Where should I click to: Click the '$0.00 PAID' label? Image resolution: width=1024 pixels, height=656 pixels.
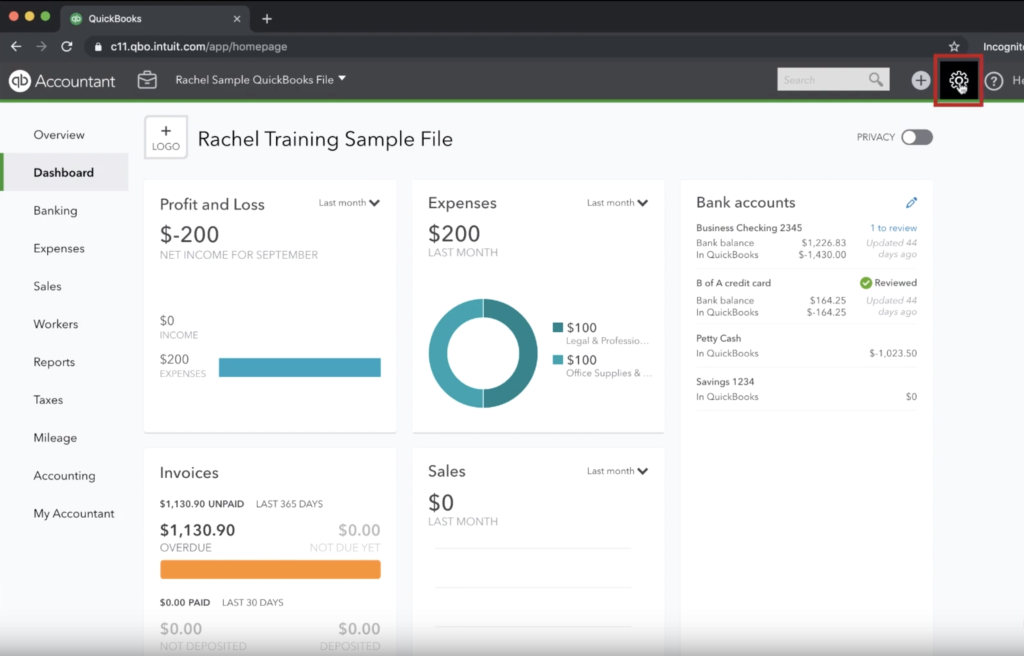[185, 602]
